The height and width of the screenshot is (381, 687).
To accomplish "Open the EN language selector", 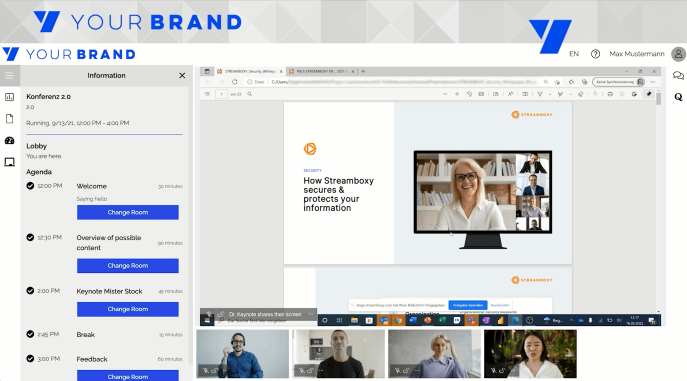I will tap(574, 54).
